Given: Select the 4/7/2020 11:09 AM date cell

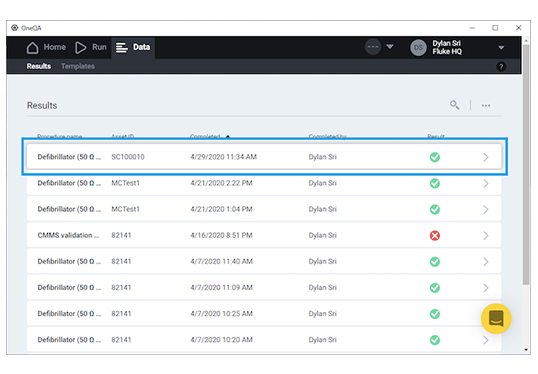Looking at the screenshot, I should (x=222, y=288).
